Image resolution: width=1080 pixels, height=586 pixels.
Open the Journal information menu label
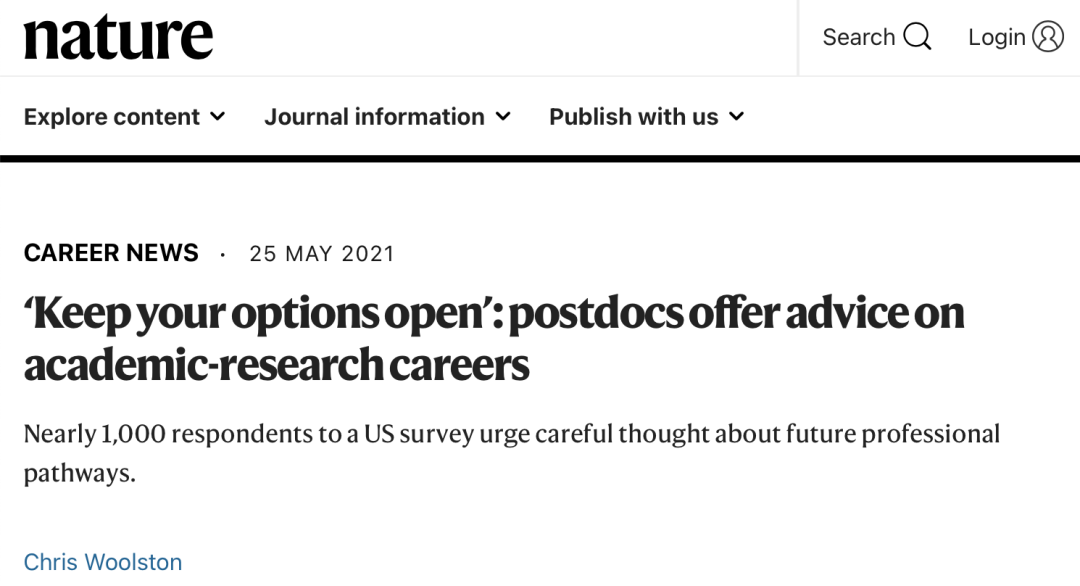(x=375, y=116)
